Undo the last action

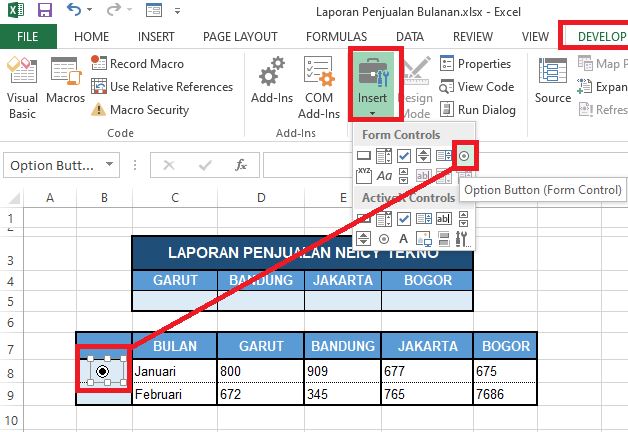74,10
